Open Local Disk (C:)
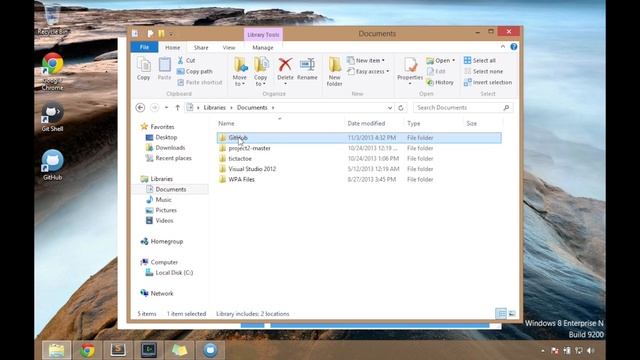This screenshot has width=640, height=360. point(174,273)
